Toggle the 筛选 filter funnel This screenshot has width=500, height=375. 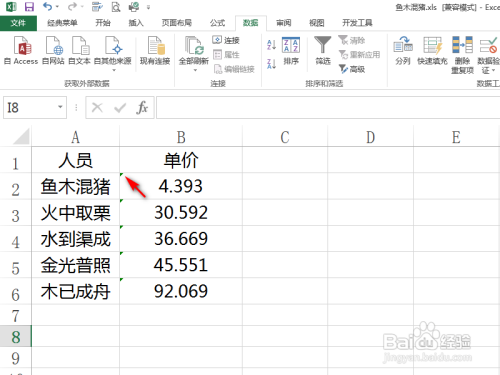click(x=323, y=51)
